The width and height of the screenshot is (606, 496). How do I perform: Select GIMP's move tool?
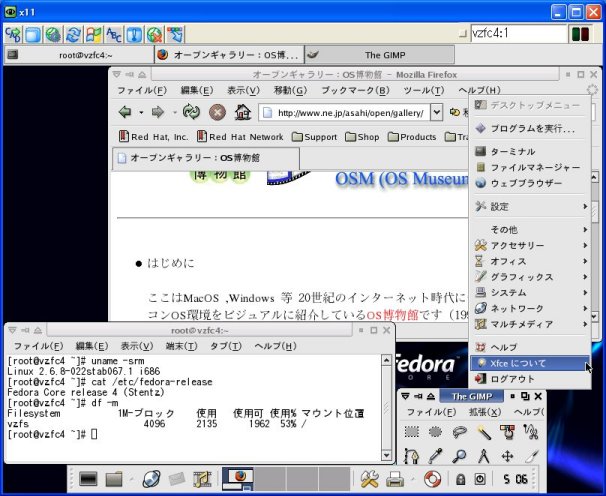click(x=507, y=456)
